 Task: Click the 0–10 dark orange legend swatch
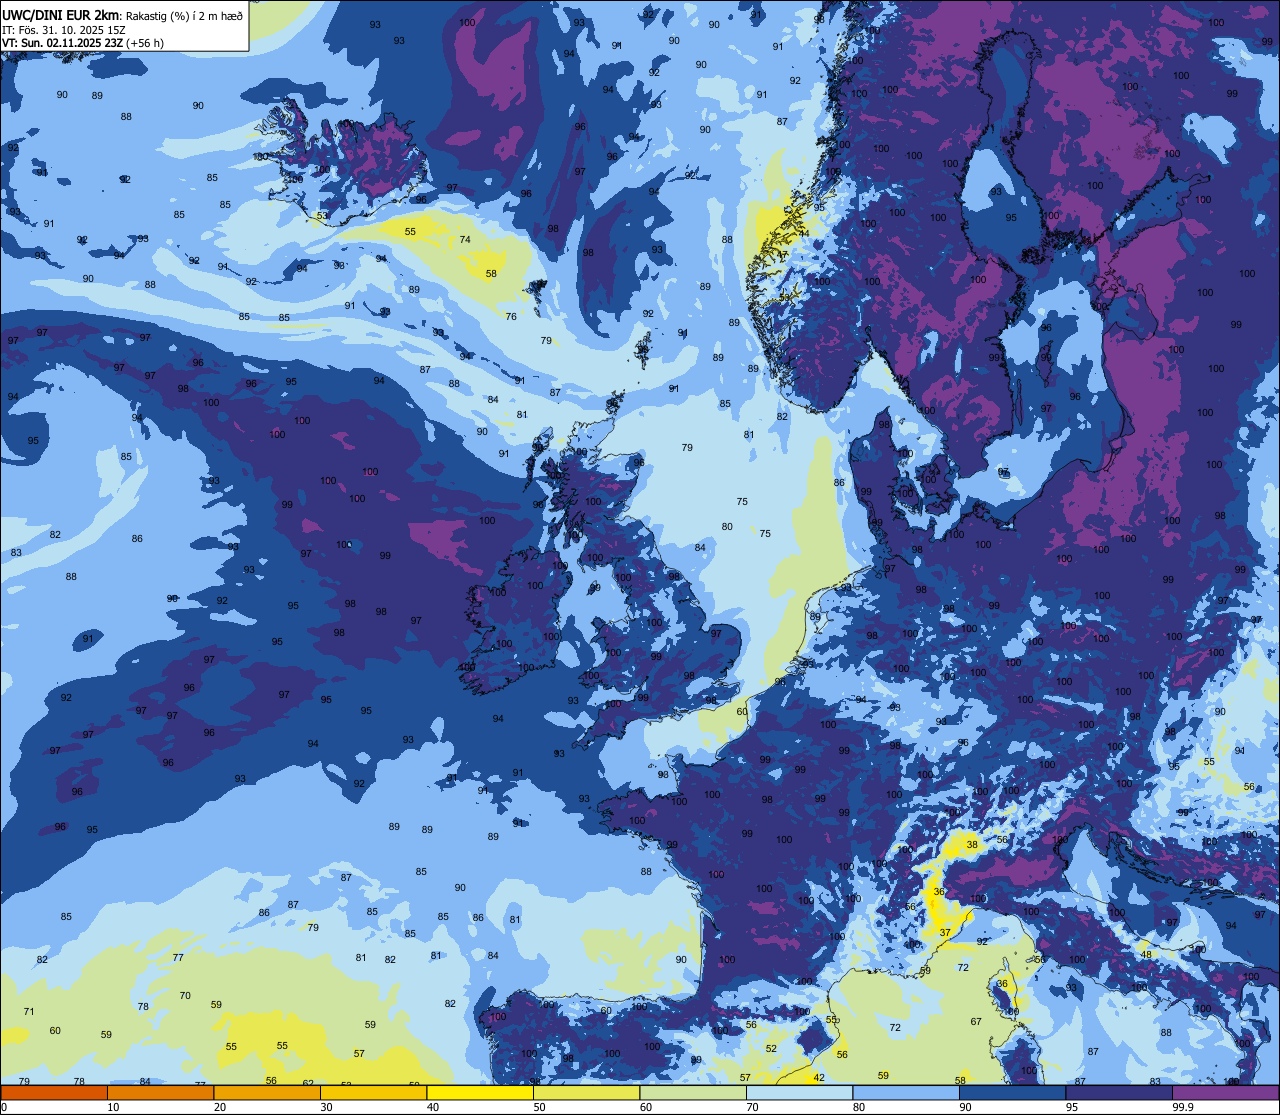(x=54, y=1092)
